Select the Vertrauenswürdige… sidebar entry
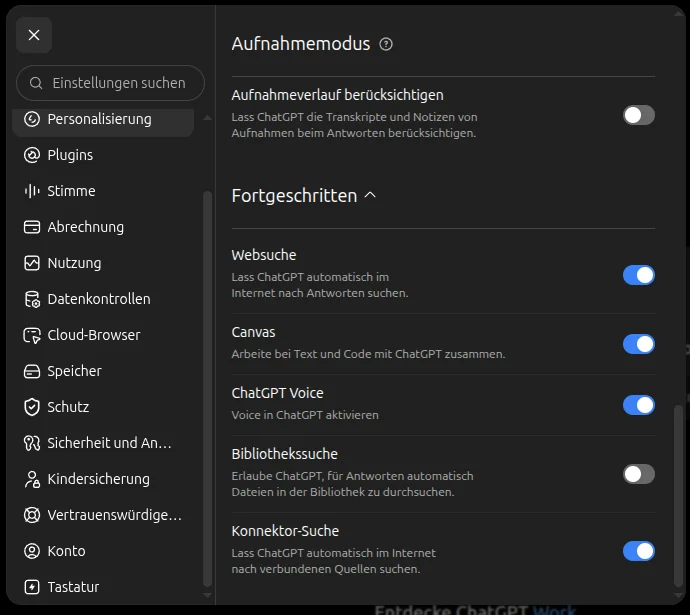The height and width of the screenshot is (615, 690). (103, 515)
